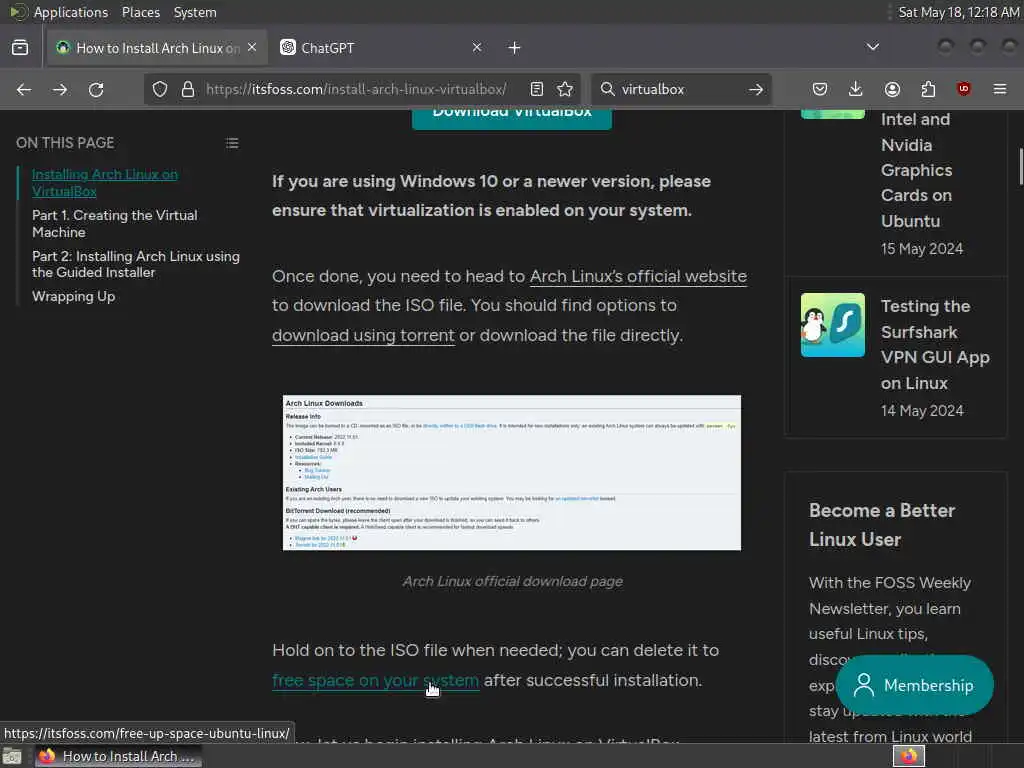The width and height of the screenshot is (1024, 768).
Task: Open the free space on your system link
Action: tap(376, 680)
